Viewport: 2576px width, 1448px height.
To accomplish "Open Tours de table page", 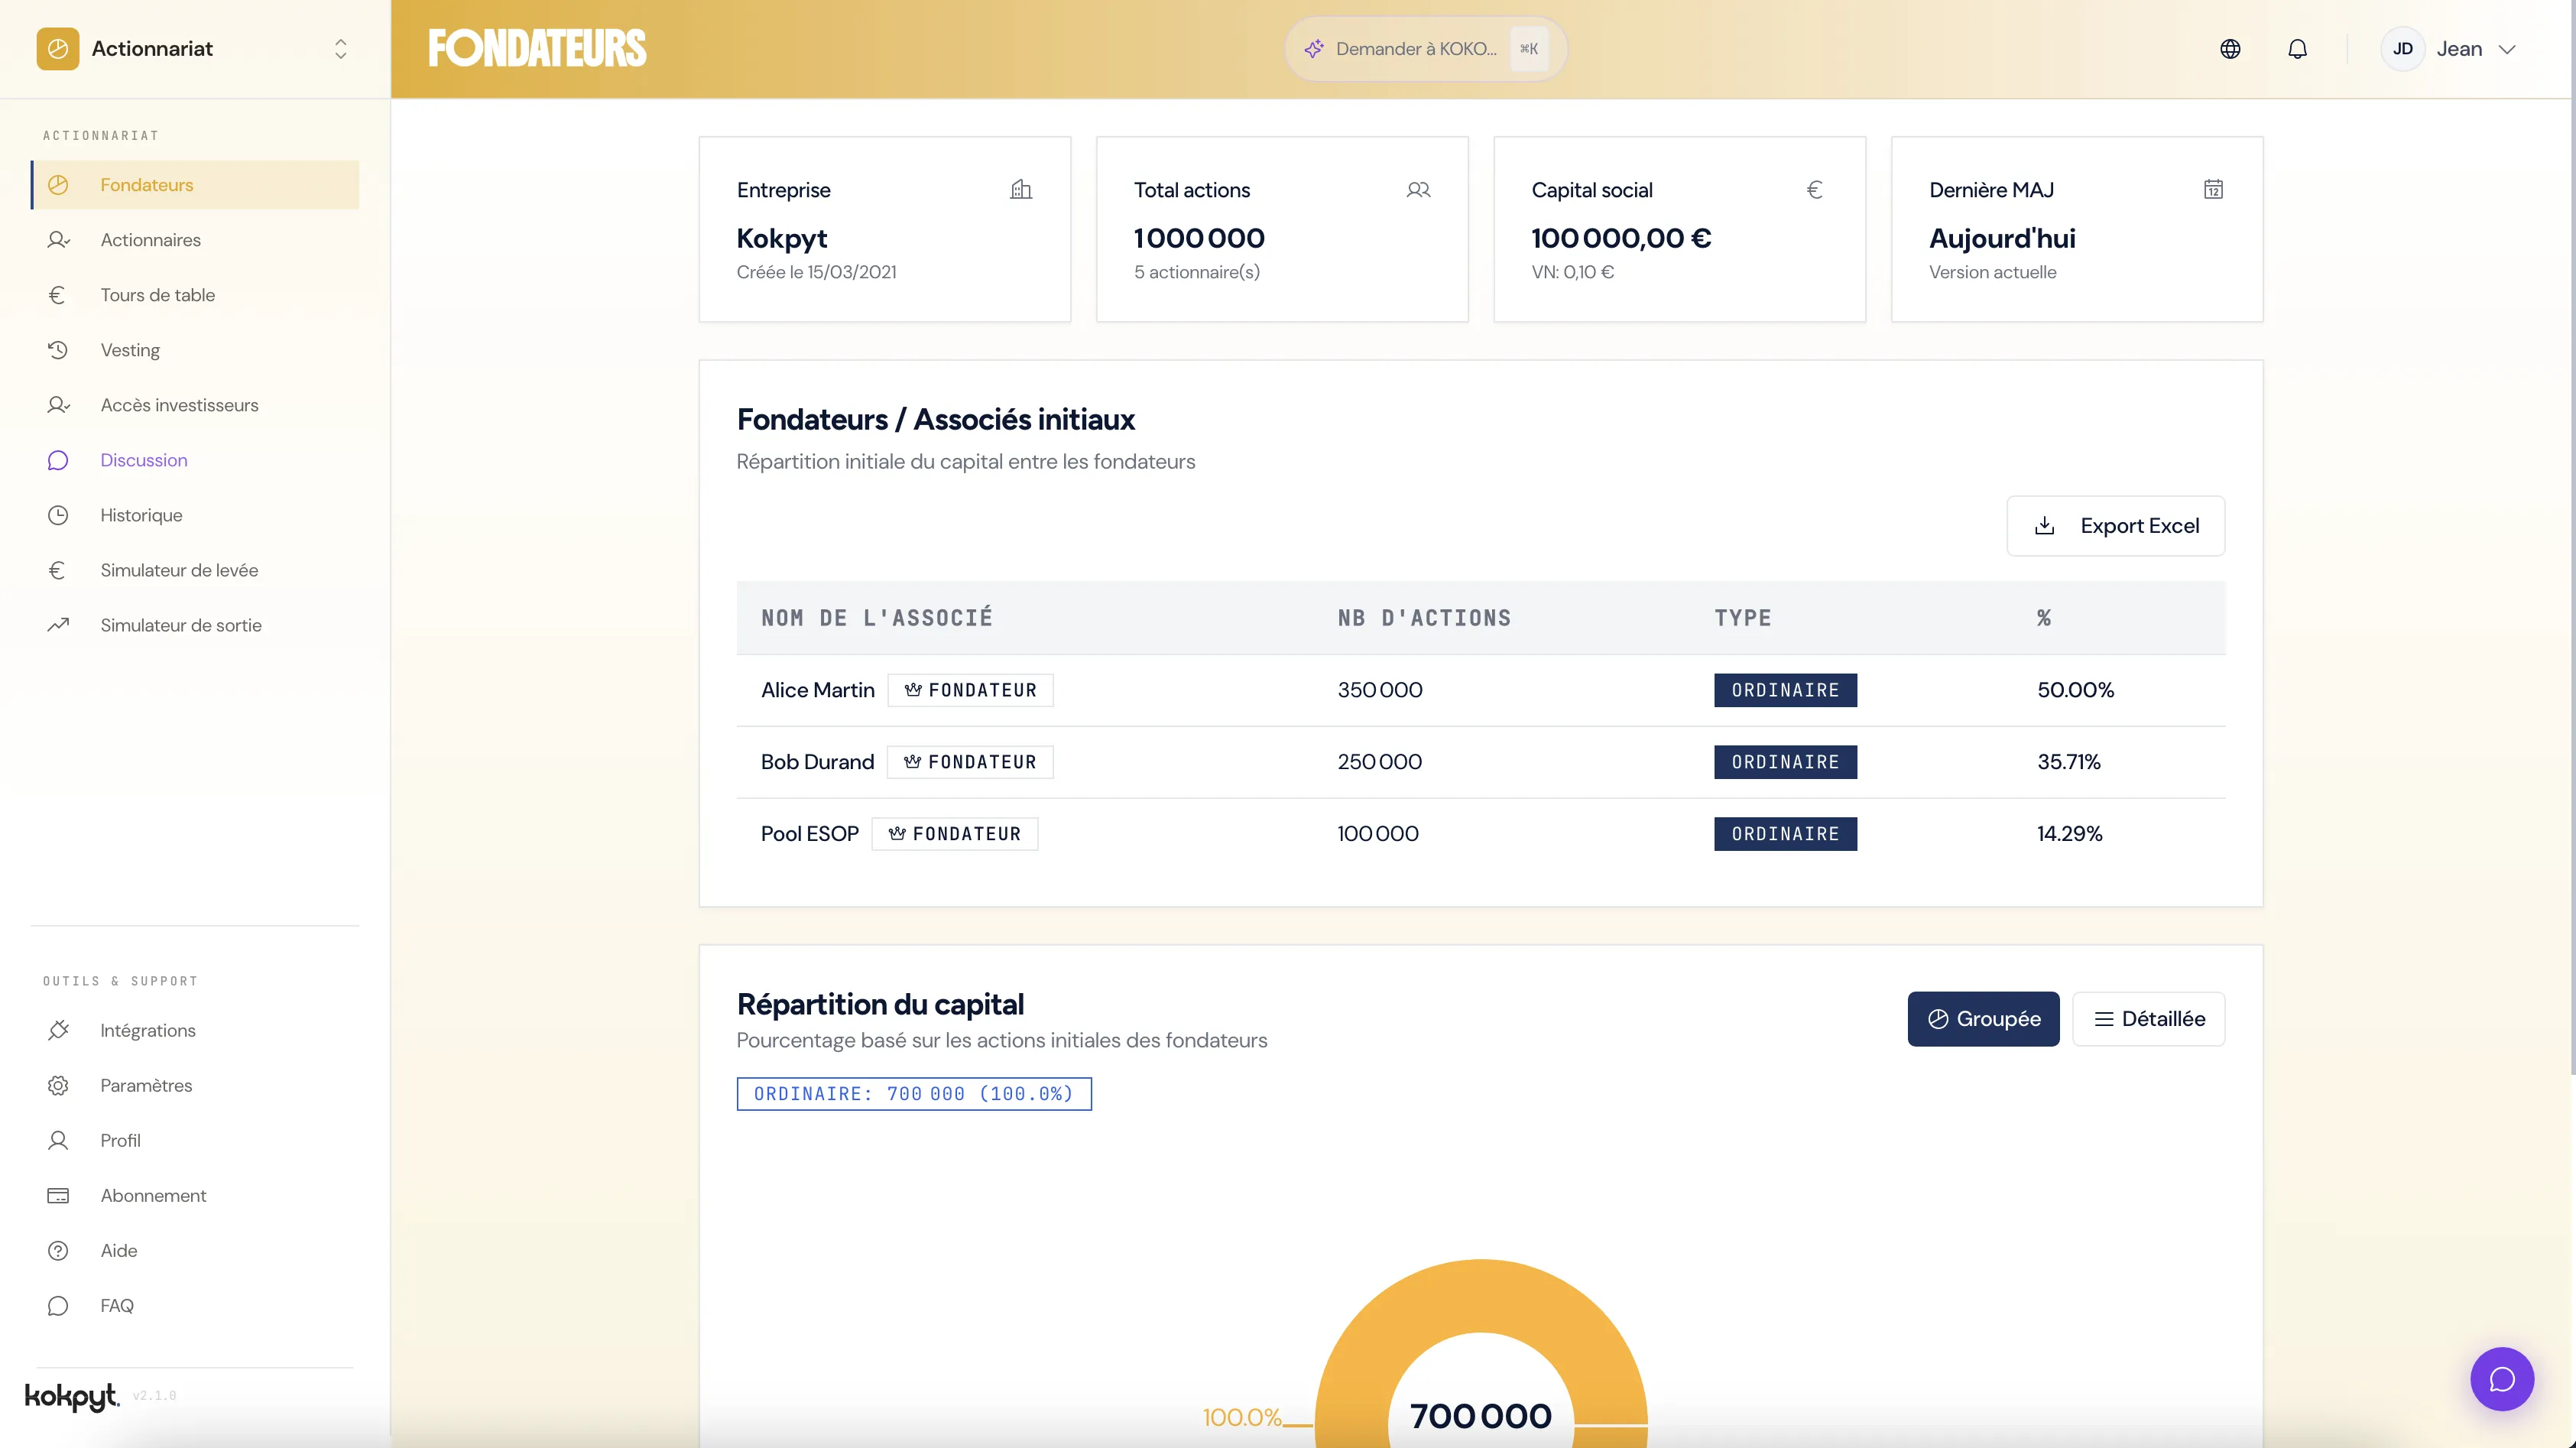I will coord(196,295).
